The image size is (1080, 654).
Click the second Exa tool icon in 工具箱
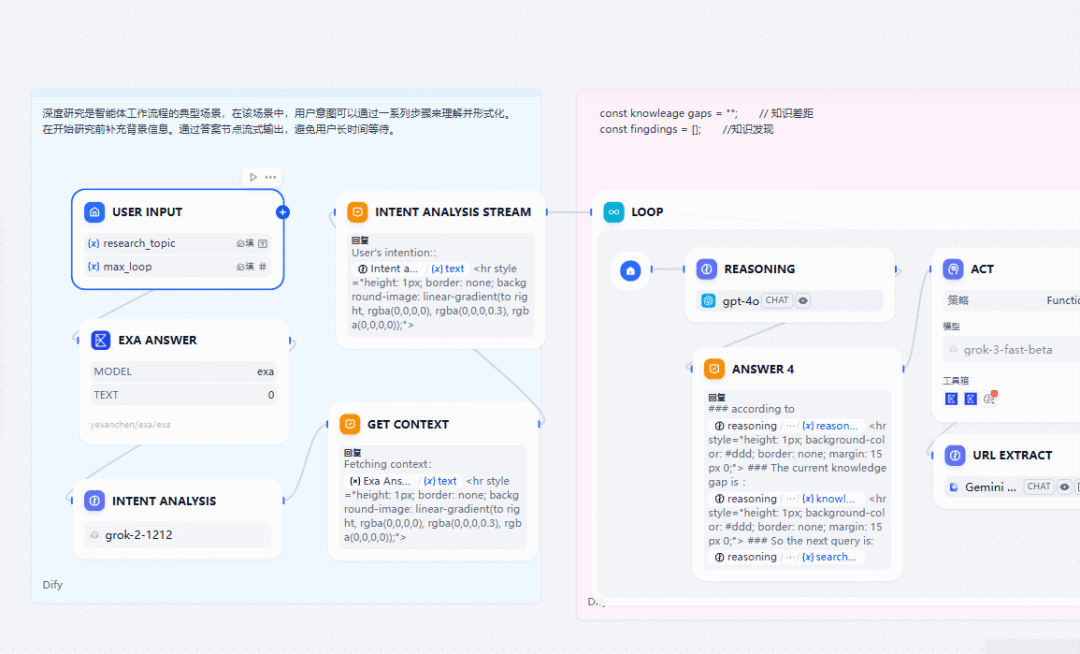(970, 399)
